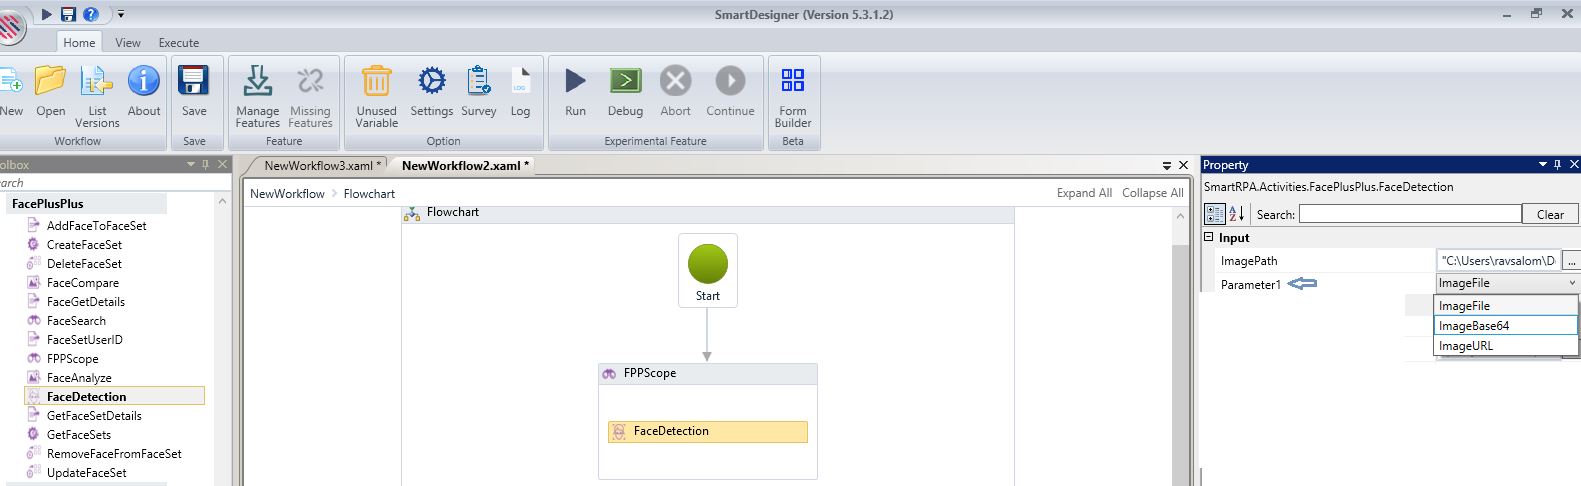Open the Form Builder beta tool

click(792, 81)
